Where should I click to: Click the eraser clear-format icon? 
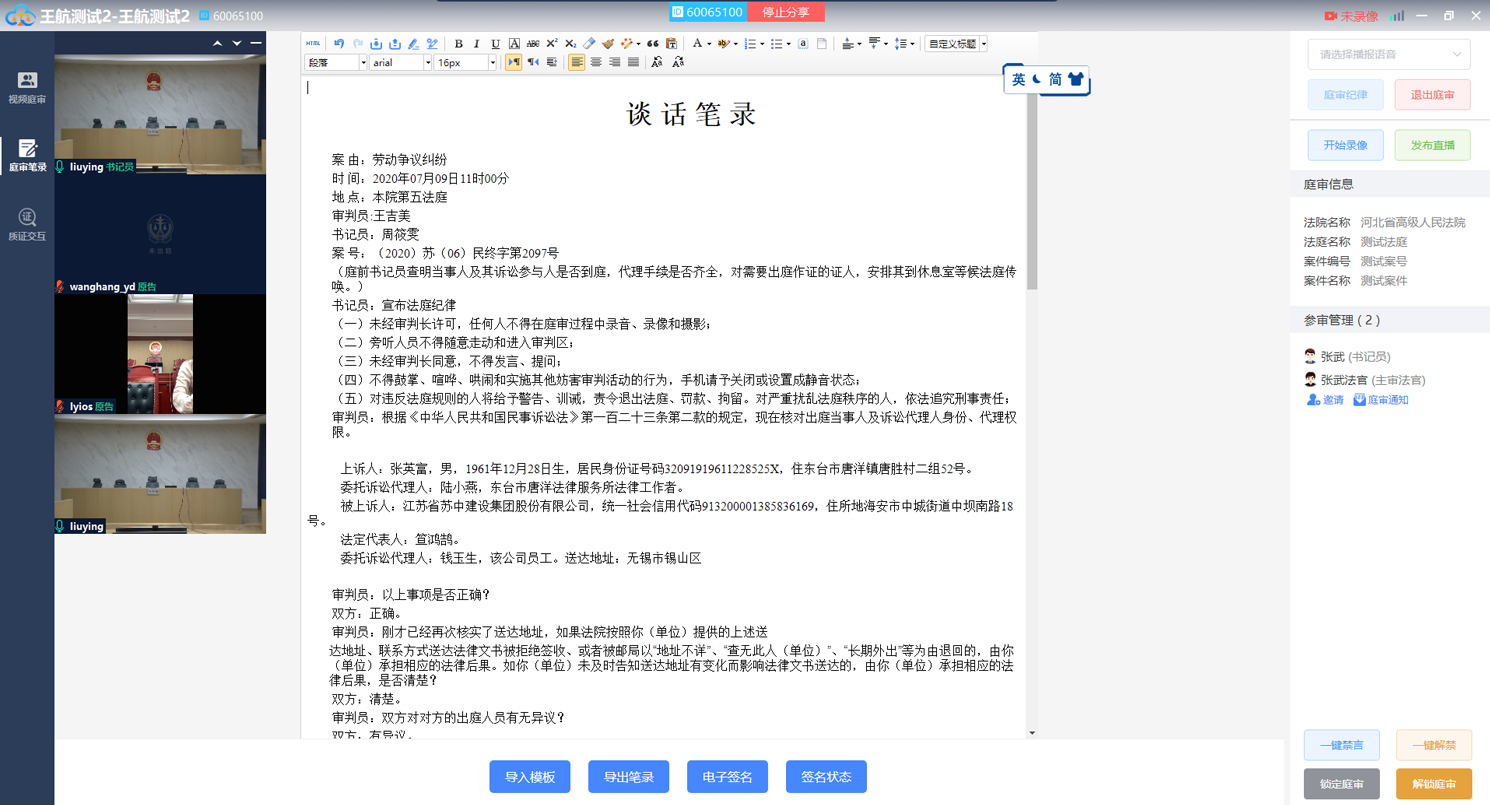[x=589, y=44]
